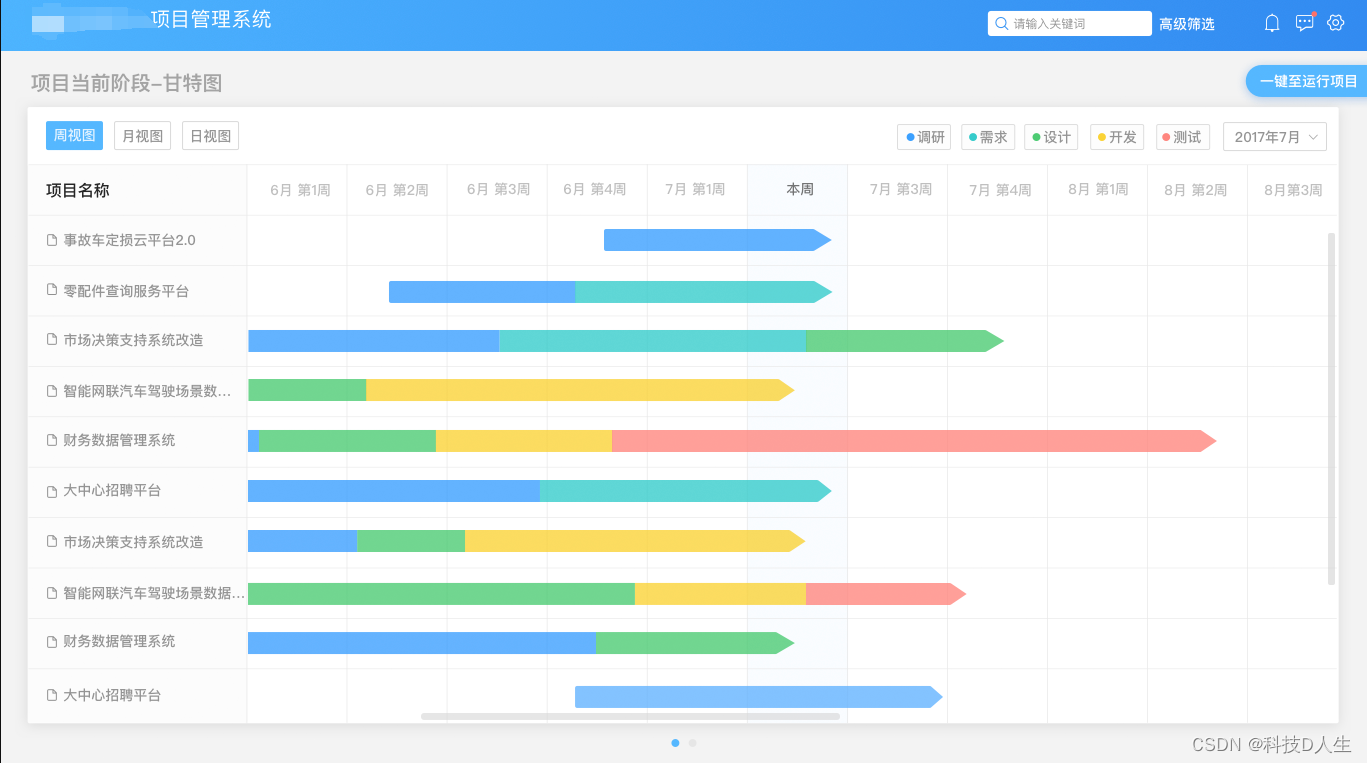Switch to 周视图 week view
Viewport: 1367px width, 763px height.
[x=74, y=136]
